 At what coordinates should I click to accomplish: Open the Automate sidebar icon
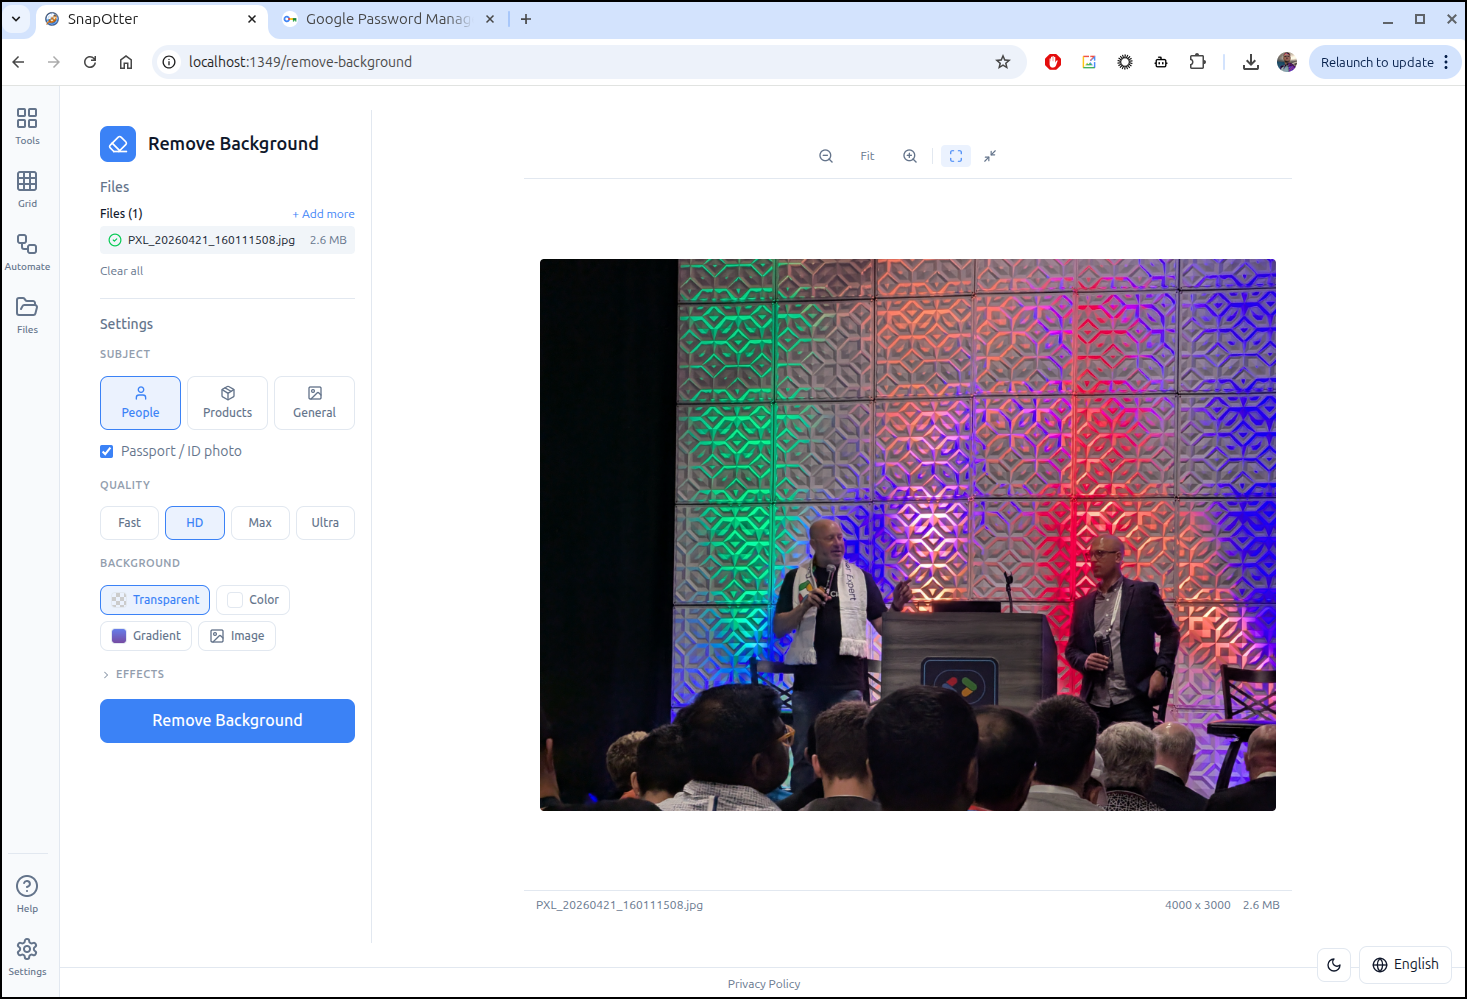click(x=27, y=252)
